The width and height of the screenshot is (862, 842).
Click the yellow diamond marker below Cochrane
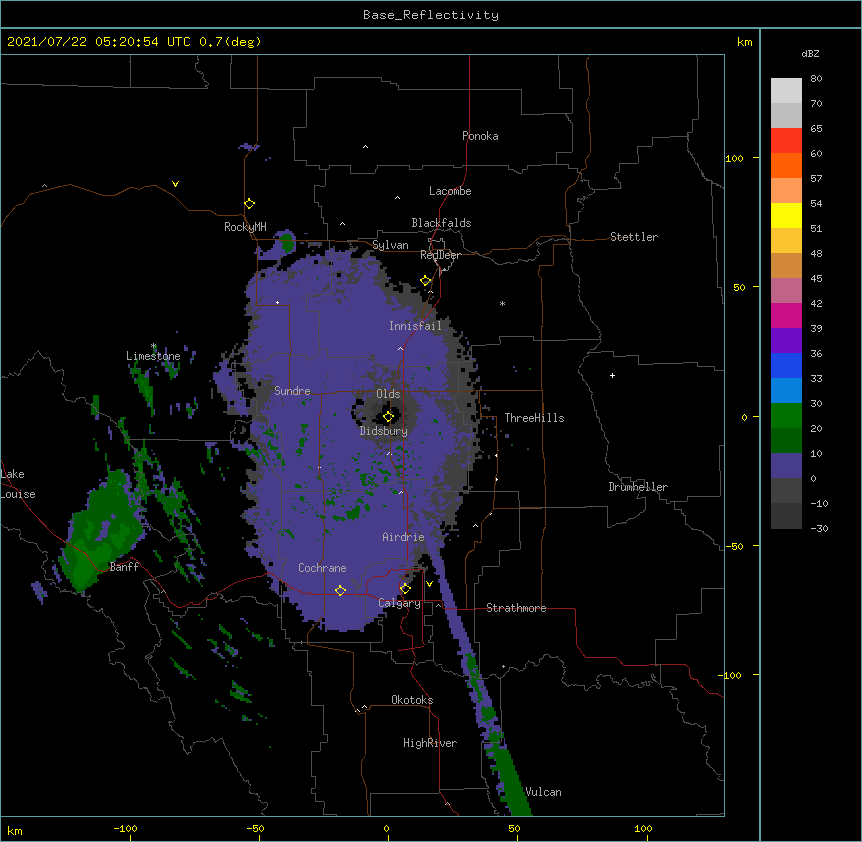(340, 590)
